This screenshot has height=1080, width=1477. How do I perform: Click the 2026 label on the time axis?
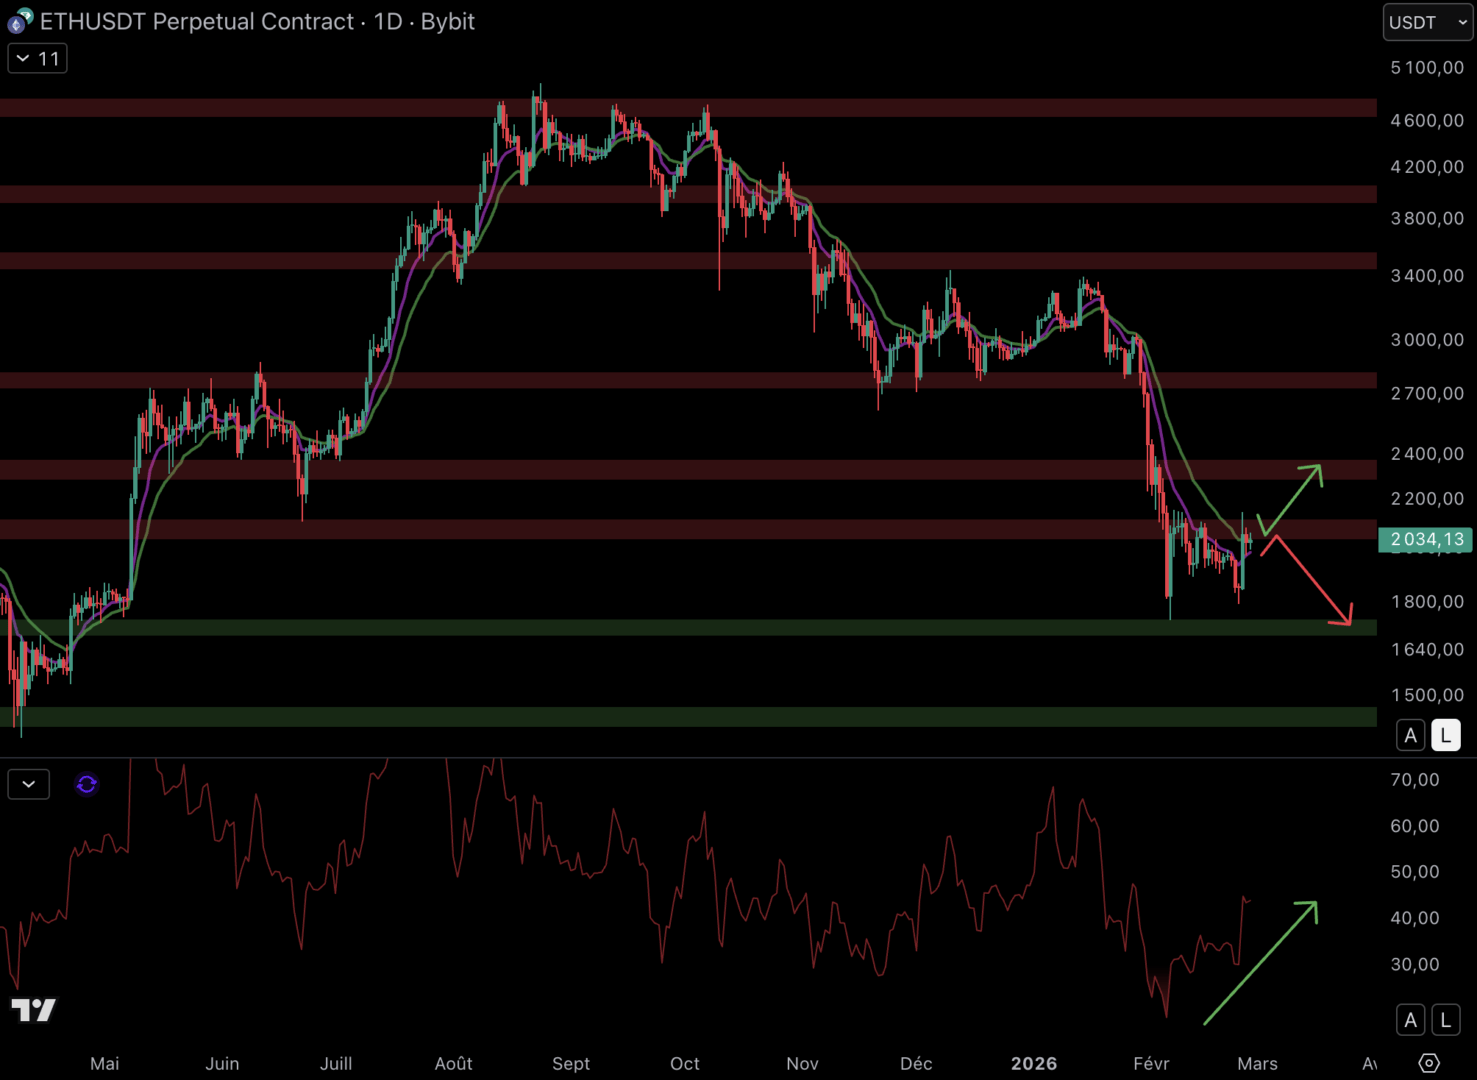pyautogui.click(x=1033, y=1063)
